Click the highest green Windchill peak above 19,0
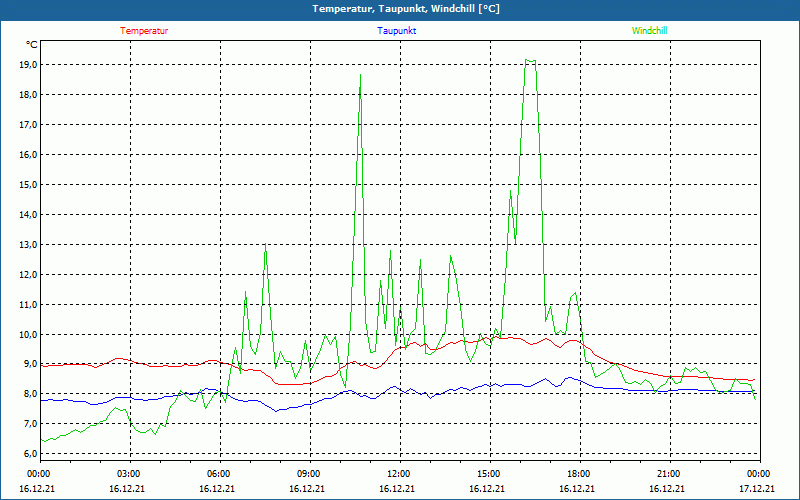 coord(530,60)
